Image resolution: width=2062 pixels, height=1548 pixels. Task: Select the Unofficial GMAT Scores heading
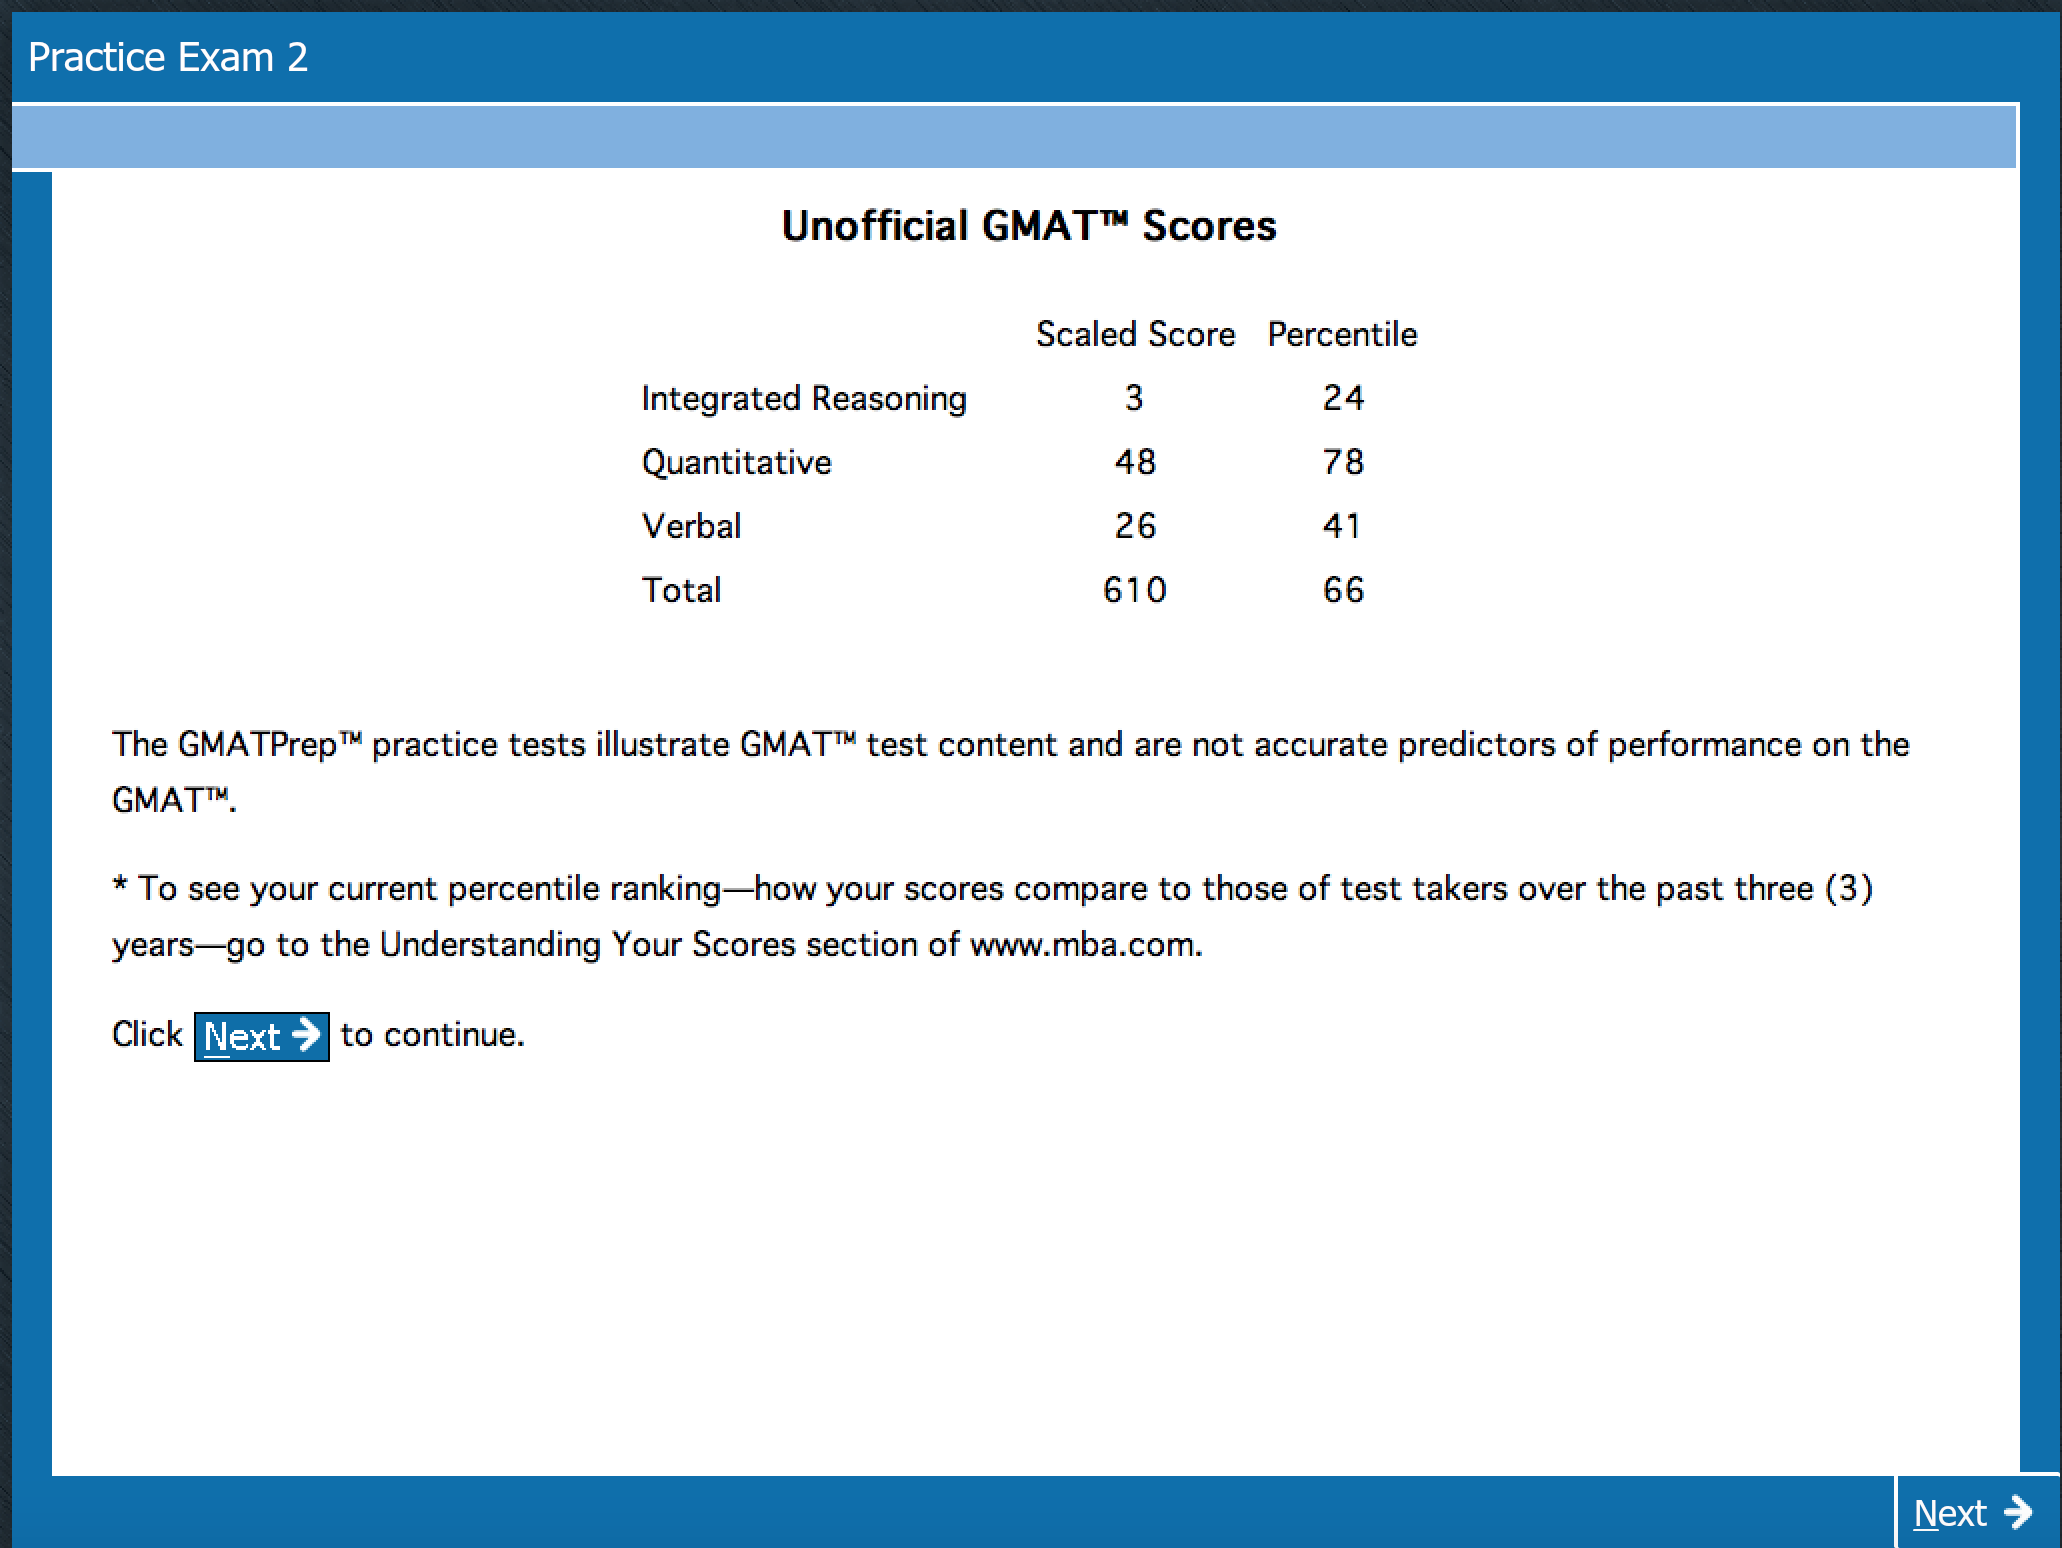point(1028,226)
